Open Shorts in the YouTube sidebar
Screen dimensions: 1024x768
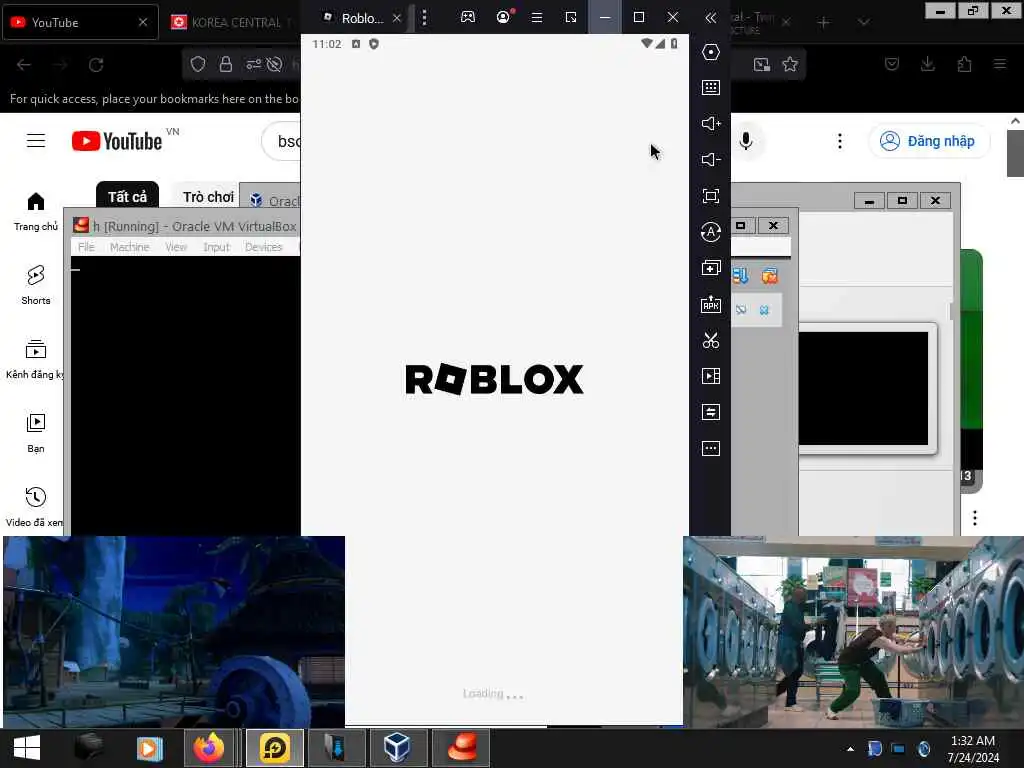point(36,285)
